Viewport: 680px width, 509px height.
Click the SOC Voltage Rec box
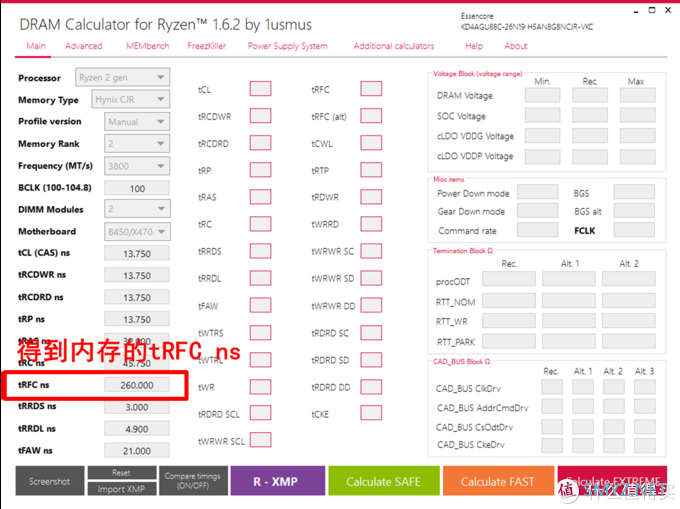(590, 115)
